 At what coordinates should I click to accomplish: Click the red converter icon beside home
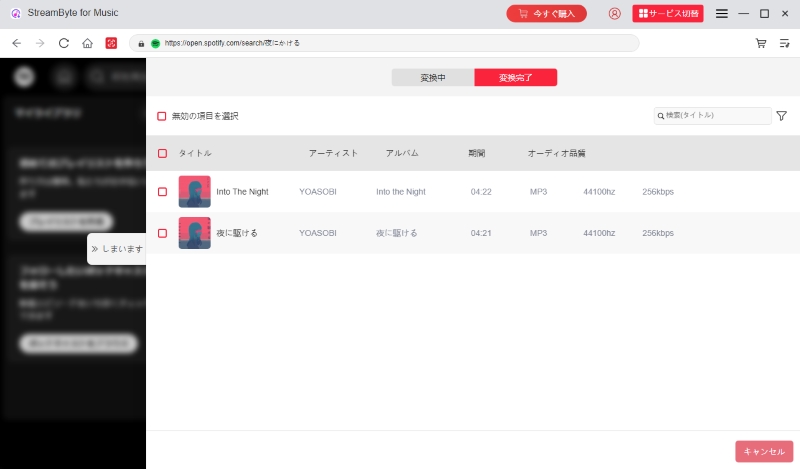(x=111, y=43)
